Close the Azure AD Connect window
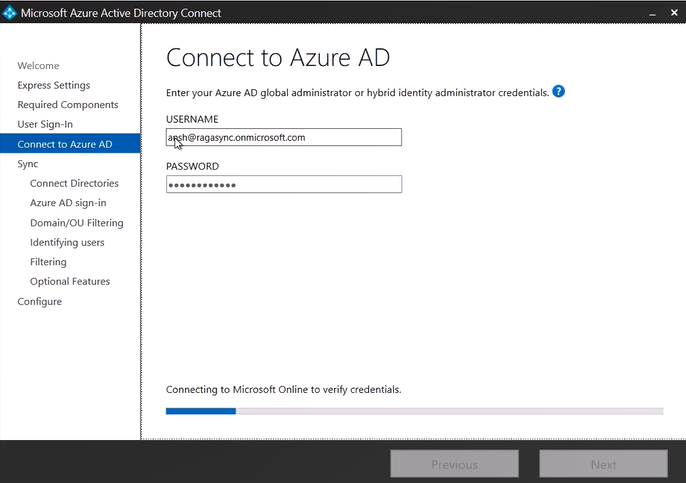The image size is (686, 483). pyautogui.click(x=674, y=13)
